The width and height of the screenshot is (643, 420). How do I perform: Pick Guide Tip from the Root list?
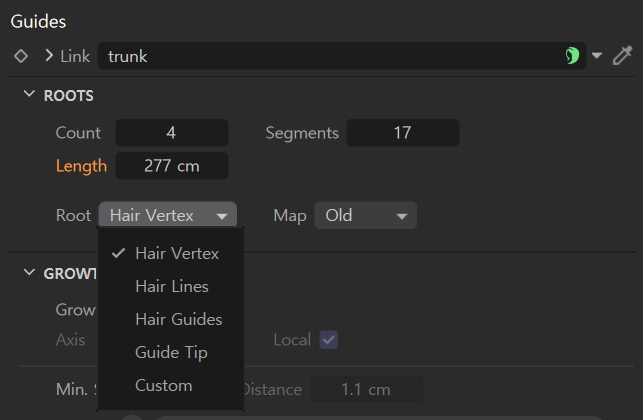[171, 353]
